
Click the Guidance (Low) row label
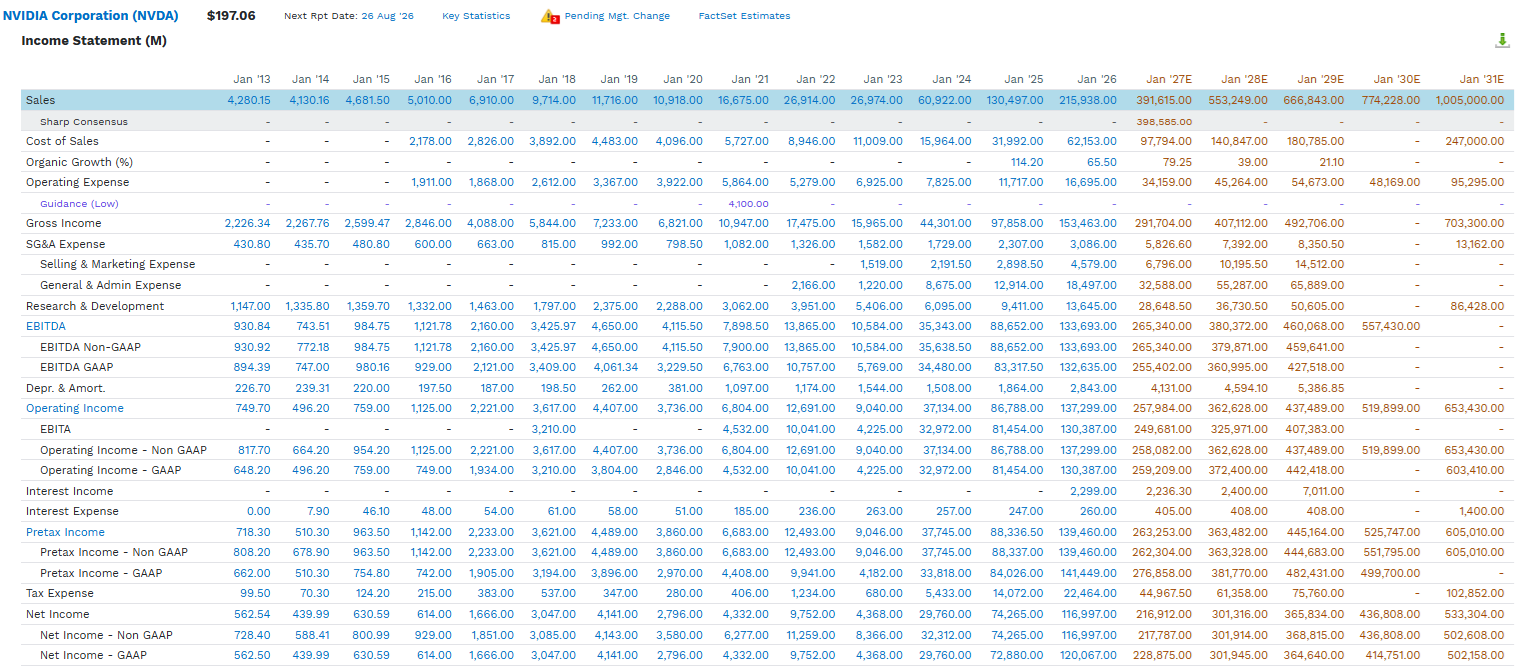tap(79, 203)
